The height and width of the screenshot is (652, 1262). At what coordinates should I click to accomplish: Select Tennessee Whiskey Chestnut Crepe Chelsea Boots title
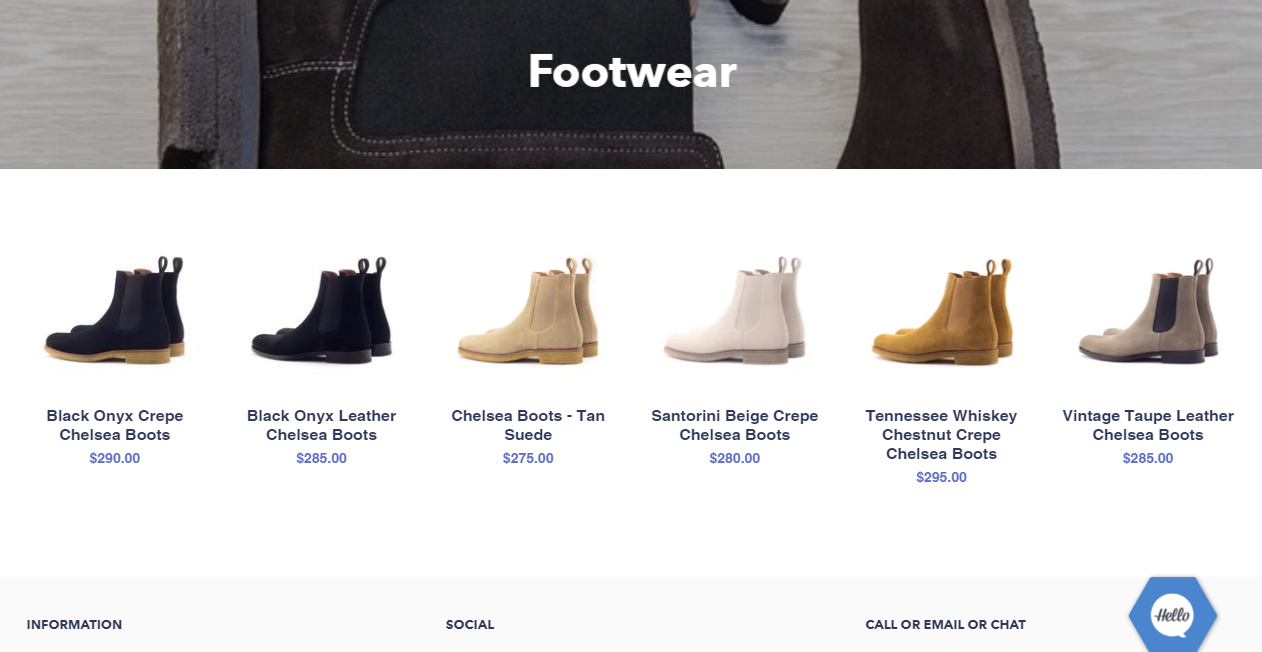pos(942,434)
